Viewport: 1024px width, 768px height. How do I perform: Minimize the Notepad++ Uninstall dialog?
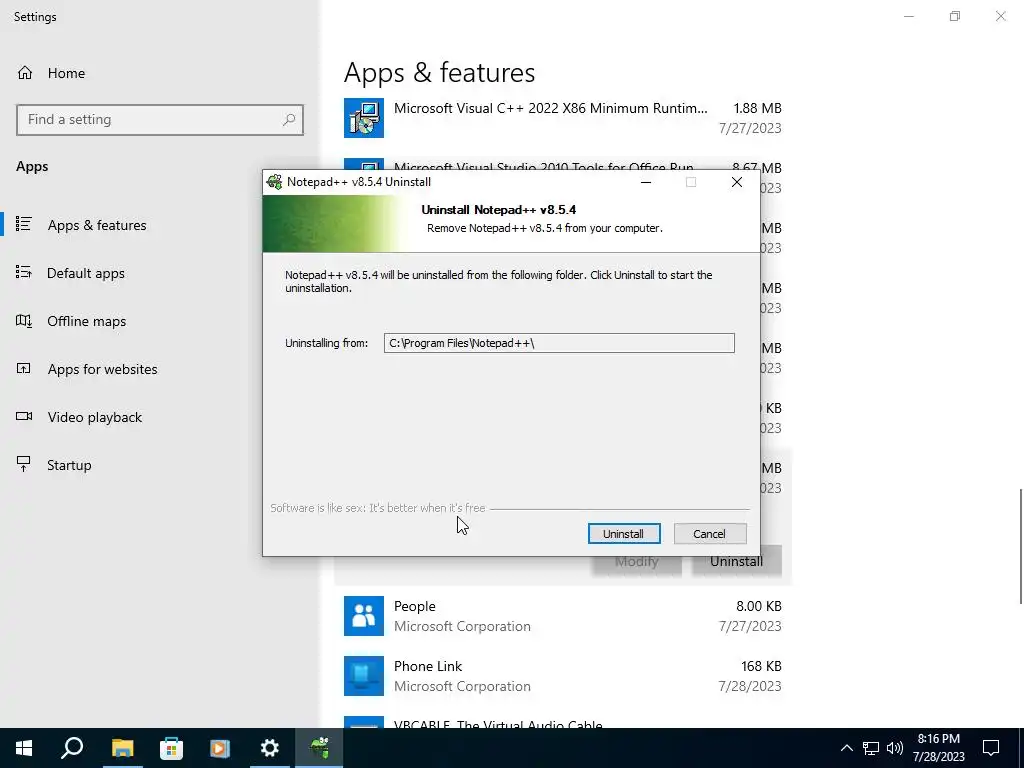click(x=646, y=182)
